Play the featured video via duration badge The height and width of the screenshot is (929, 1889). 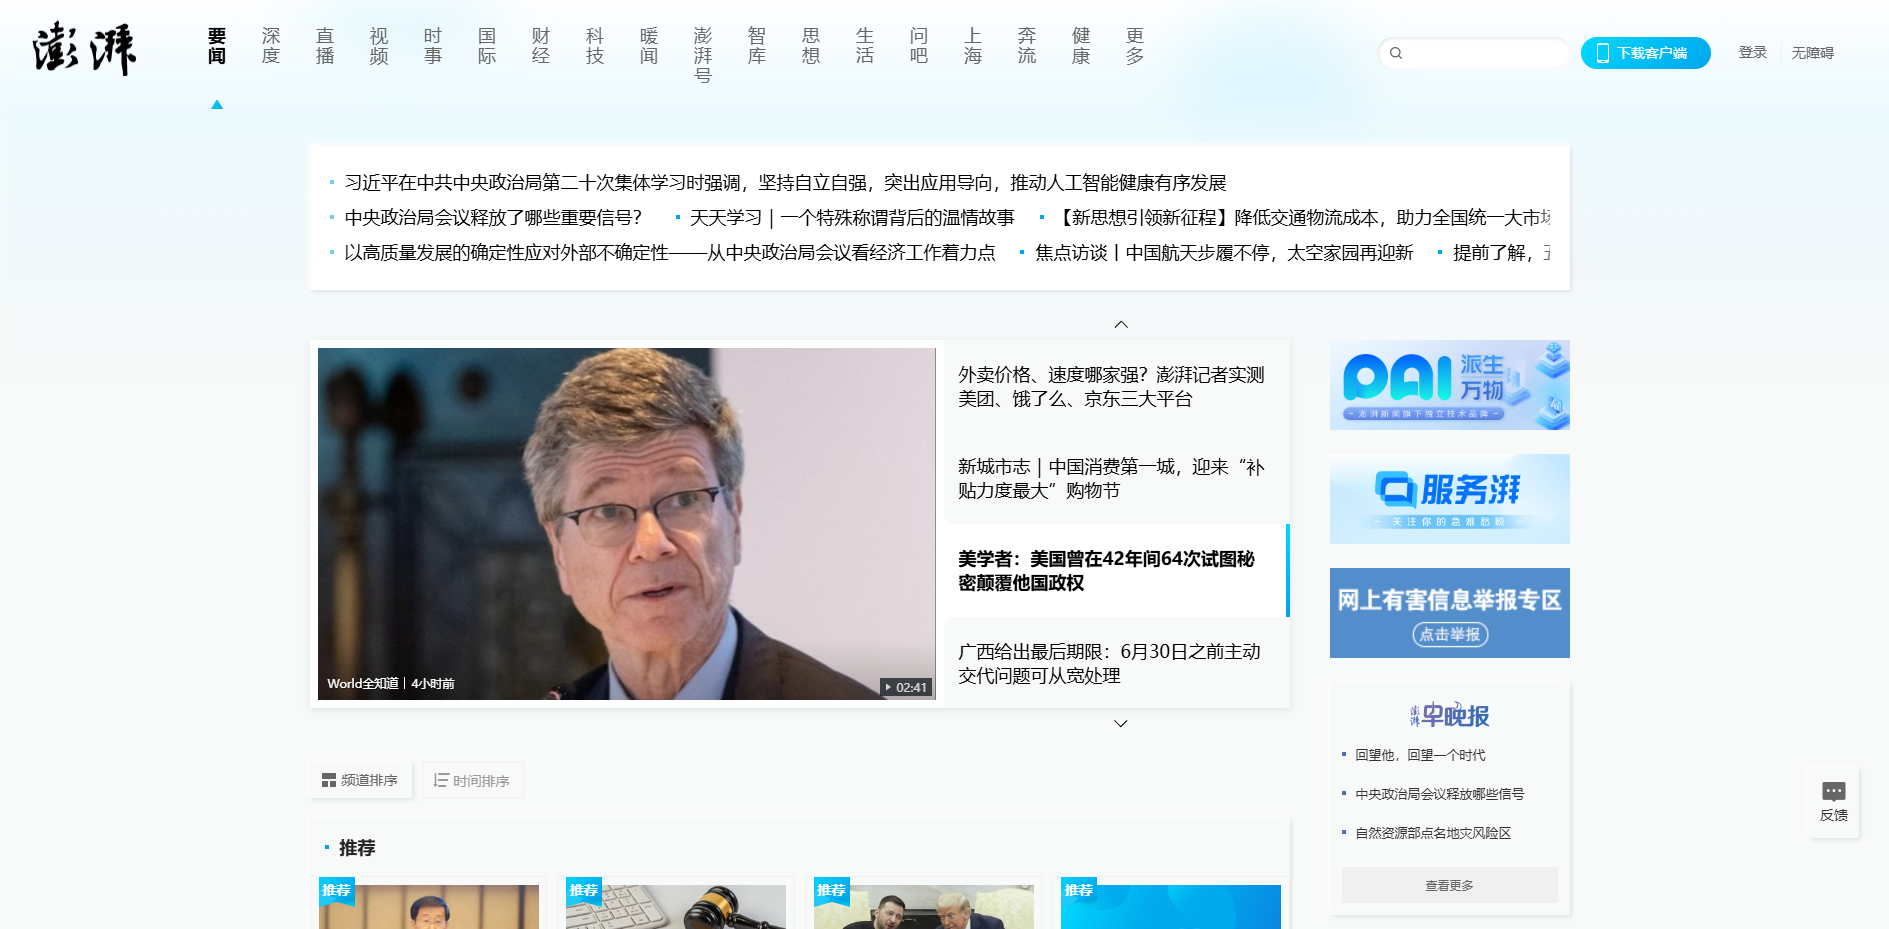[x=906, y=687]
